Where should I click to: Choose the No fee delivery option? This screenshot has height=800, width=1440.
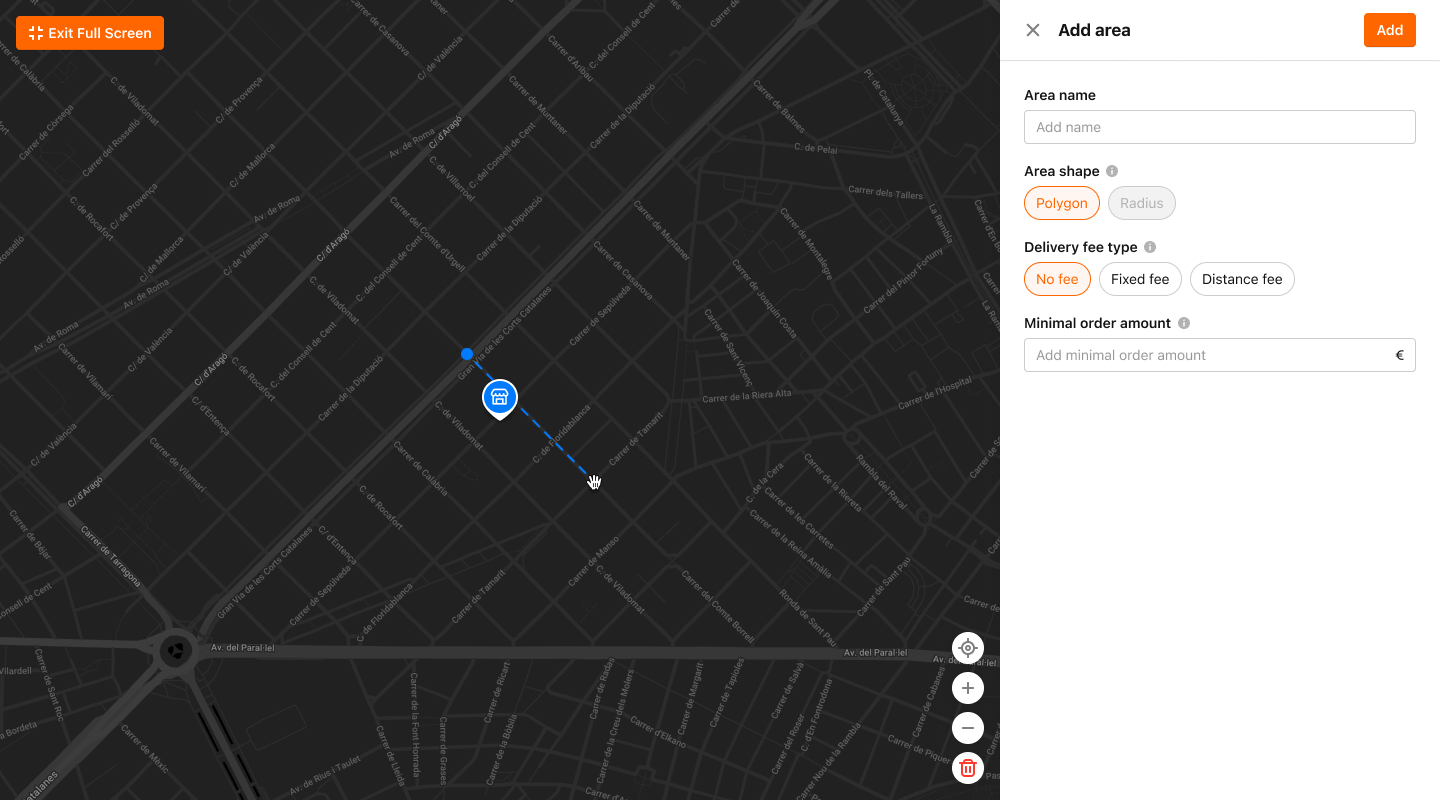(1057, 279)
